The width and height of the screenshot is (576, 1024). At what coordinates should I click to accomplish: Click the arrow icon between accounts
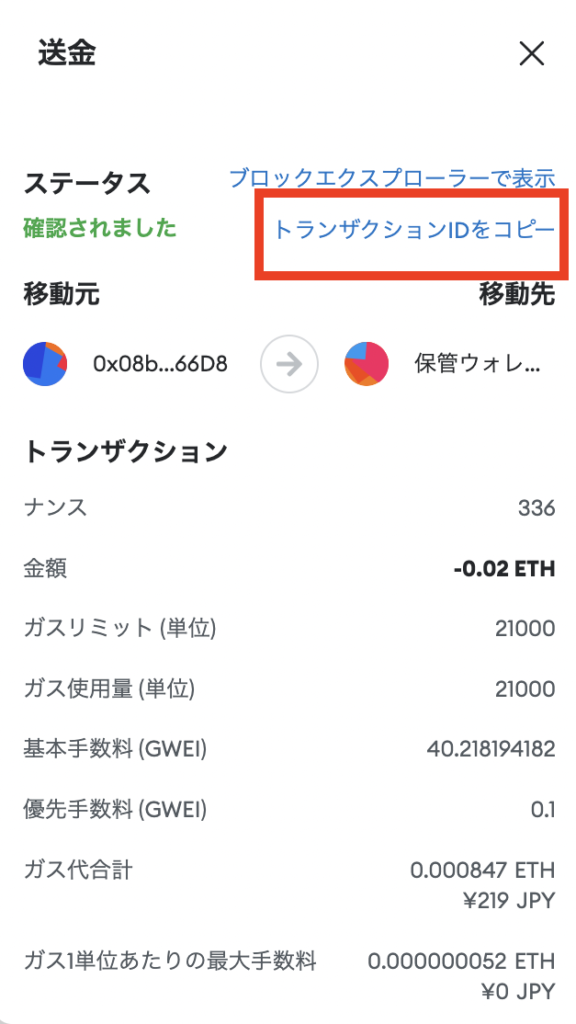289,364
